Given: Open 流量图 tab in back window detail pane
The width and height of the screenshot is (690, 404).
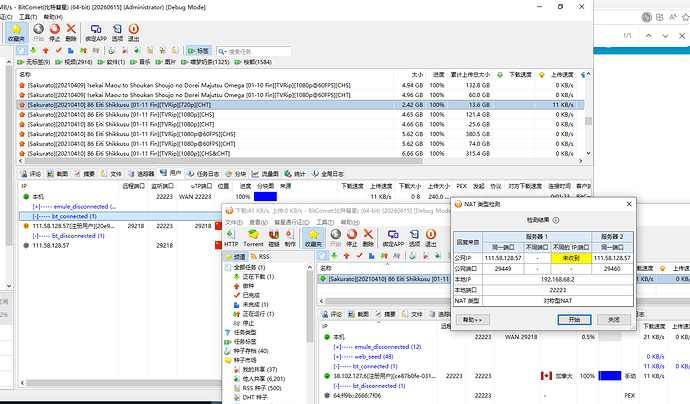Looking at the screenshot, I should (266, 174).
